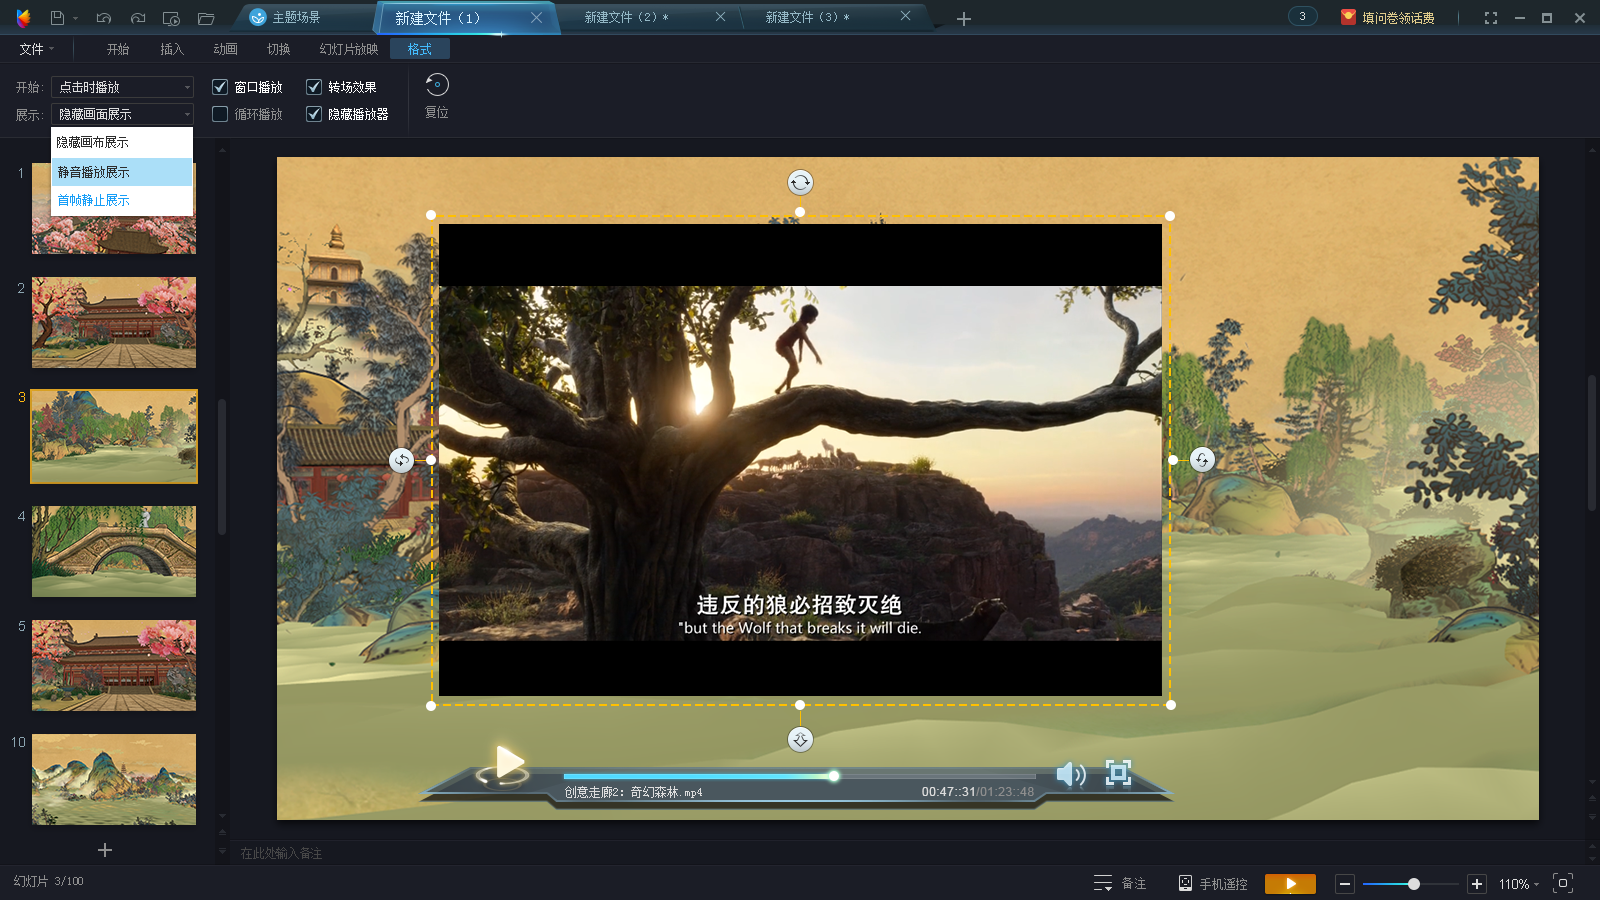The height and width of the screenshot is (900, 1600).
Task: Switch to the 幻灯片放映 ribbon tab
Action: click(x=348, y=49)
